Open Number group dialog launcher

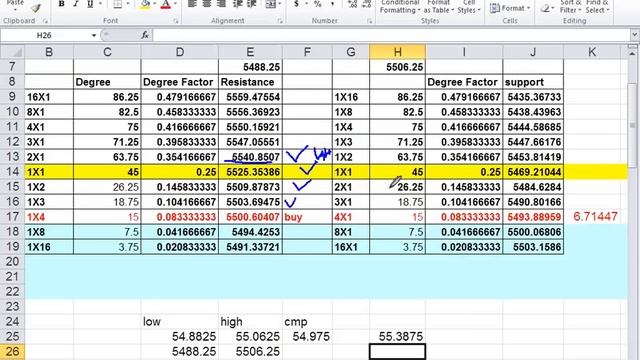369,21
